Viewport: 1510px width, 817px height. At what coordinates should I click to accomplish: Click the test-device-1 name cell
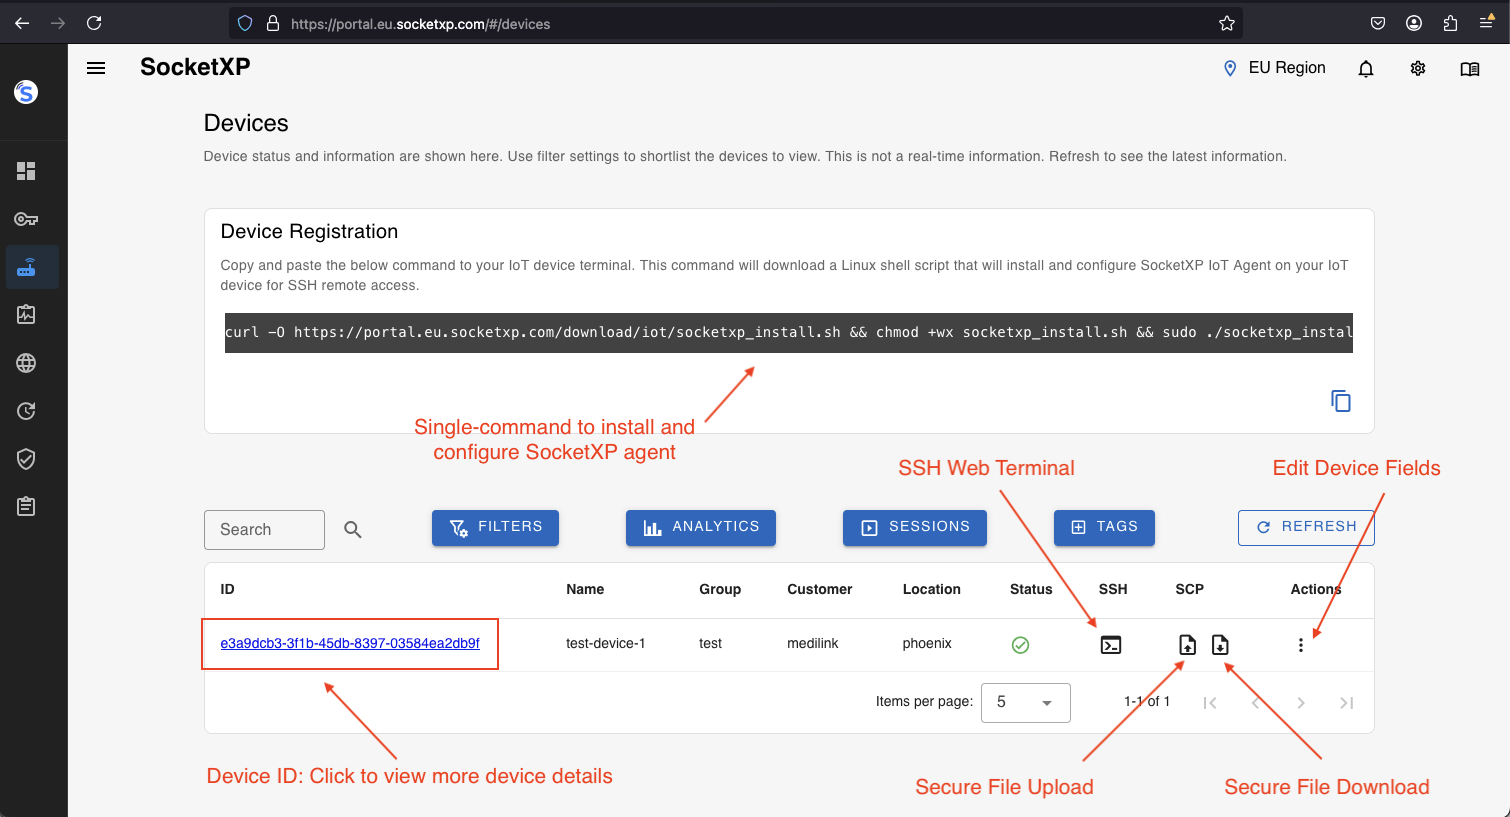point(605,643)
